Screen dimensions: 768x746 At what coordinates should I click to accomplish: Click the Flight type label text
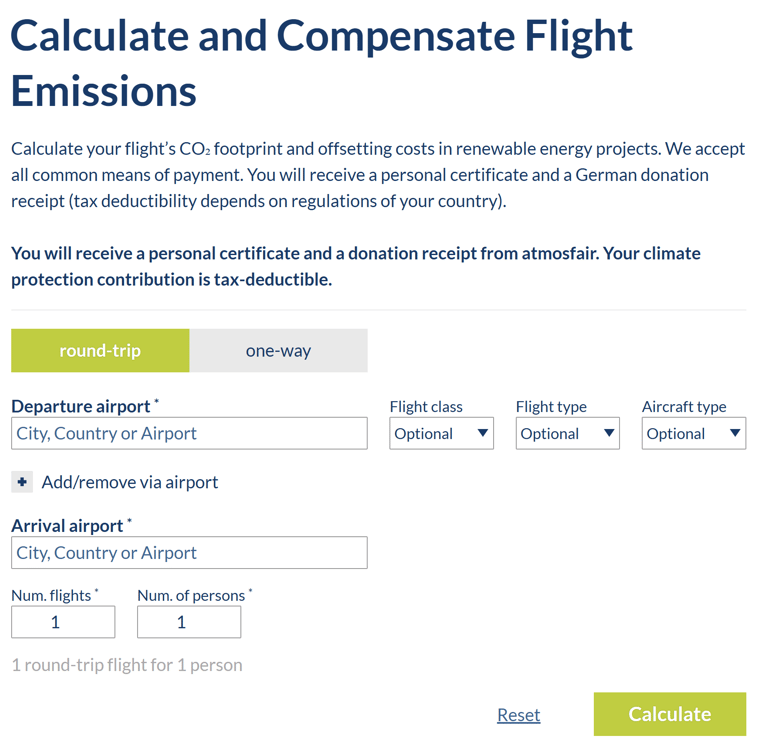(551, 407)
